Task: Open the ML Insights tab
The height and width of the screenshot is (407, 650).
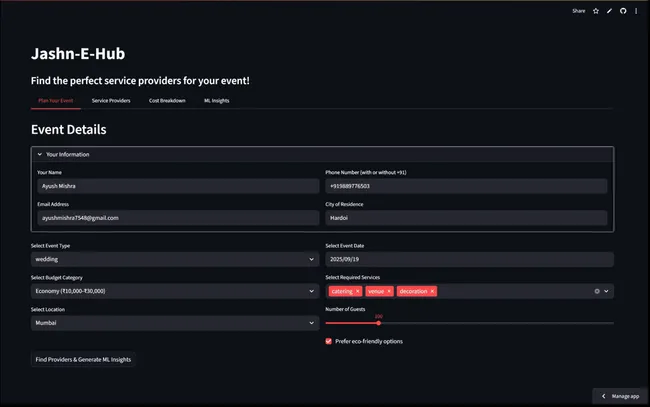Action: coord(216,101)
